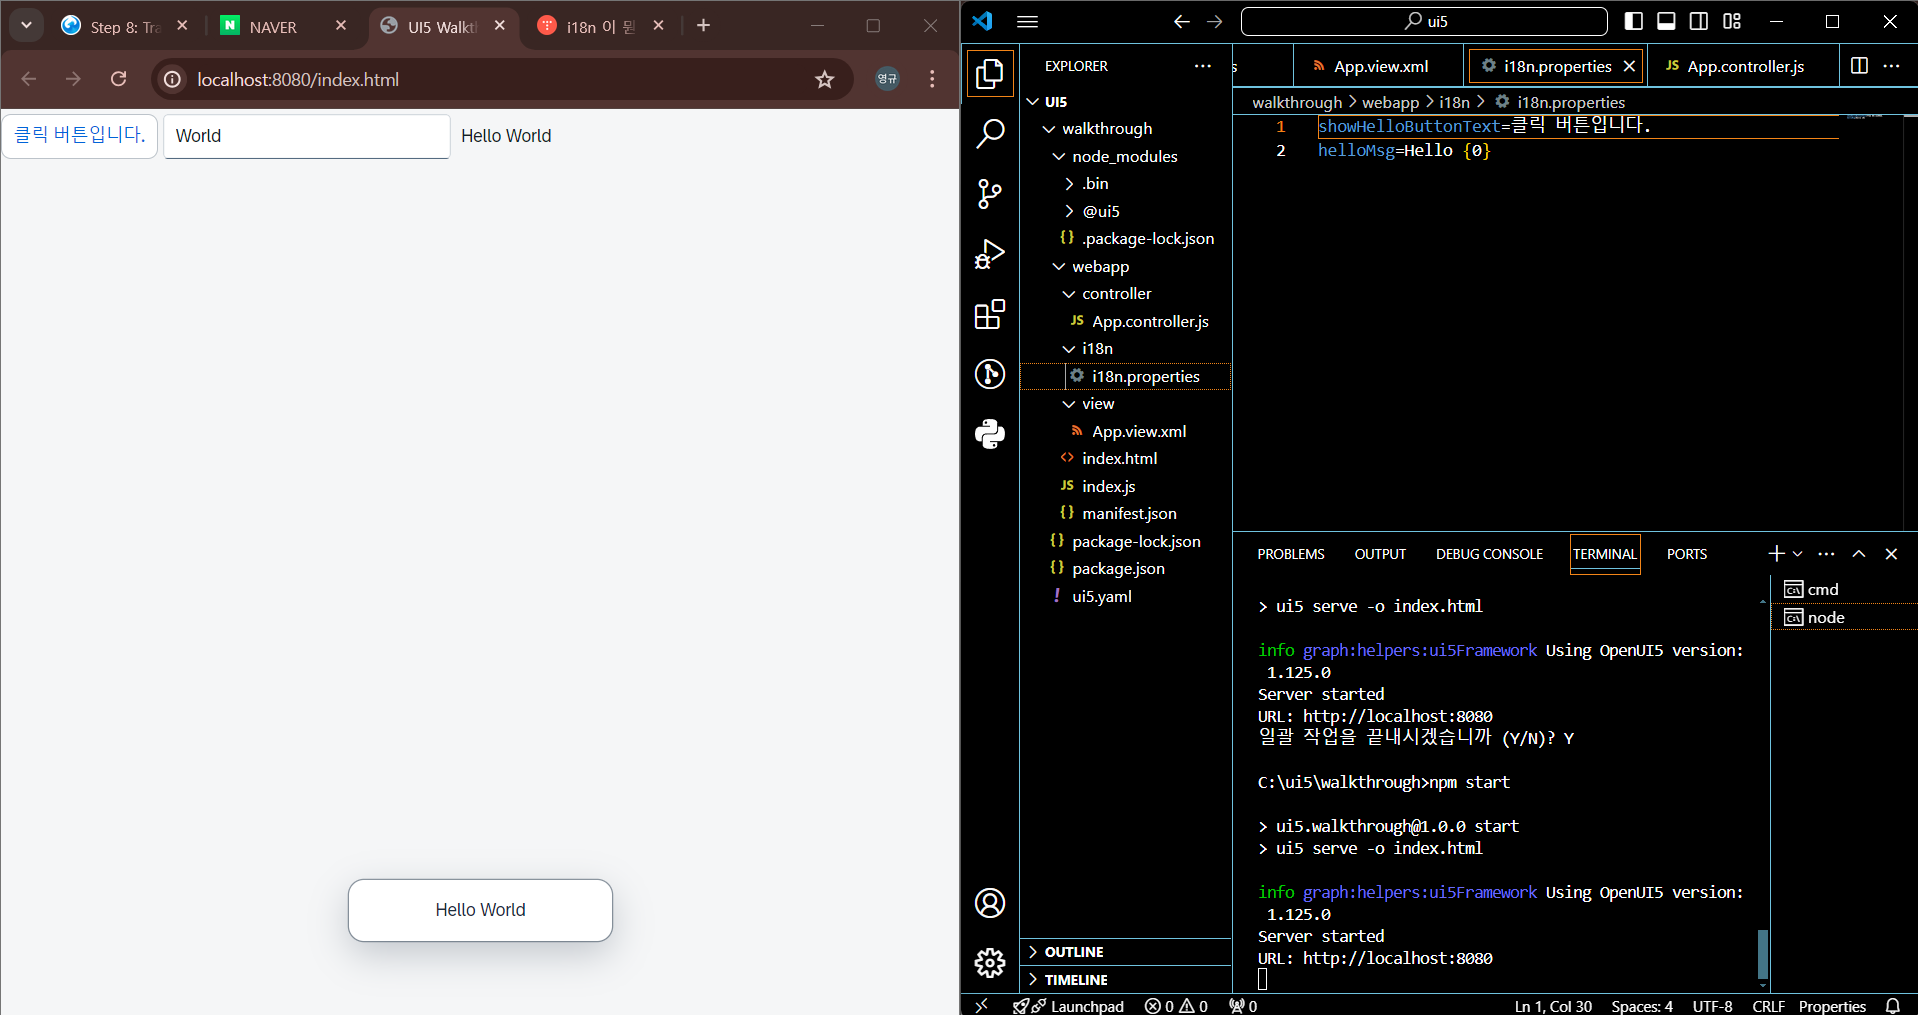Switch to the PORTS panel tab
Screen dimensions: 1918x1015
coord(1687,554)
